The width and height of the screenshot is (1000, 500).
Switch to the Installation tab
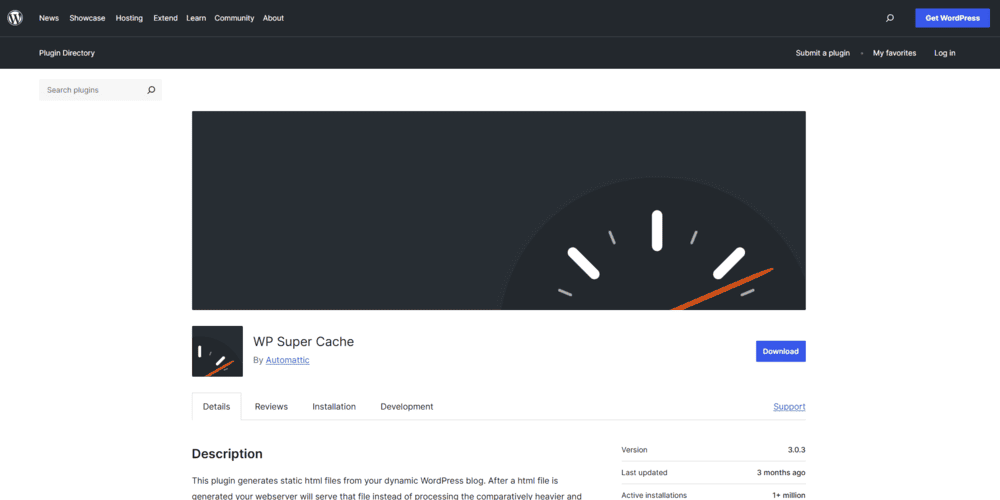(x=334, y=407)
